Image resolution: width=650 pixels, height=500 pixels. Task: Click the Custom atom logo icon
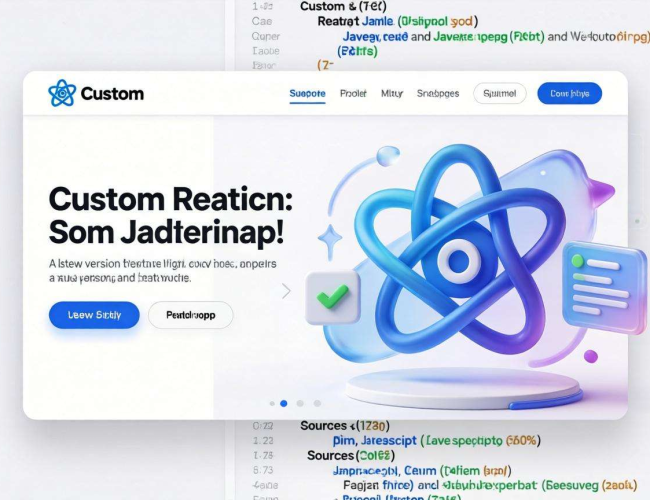(x=62, y=93)
